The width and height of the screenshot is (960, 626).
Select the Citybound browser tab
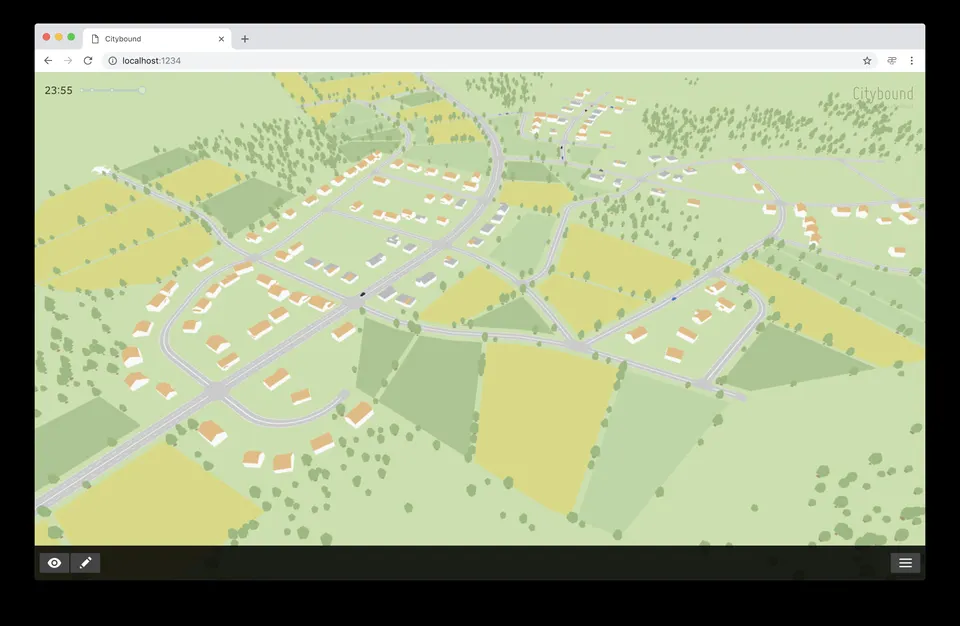(157, 39)
